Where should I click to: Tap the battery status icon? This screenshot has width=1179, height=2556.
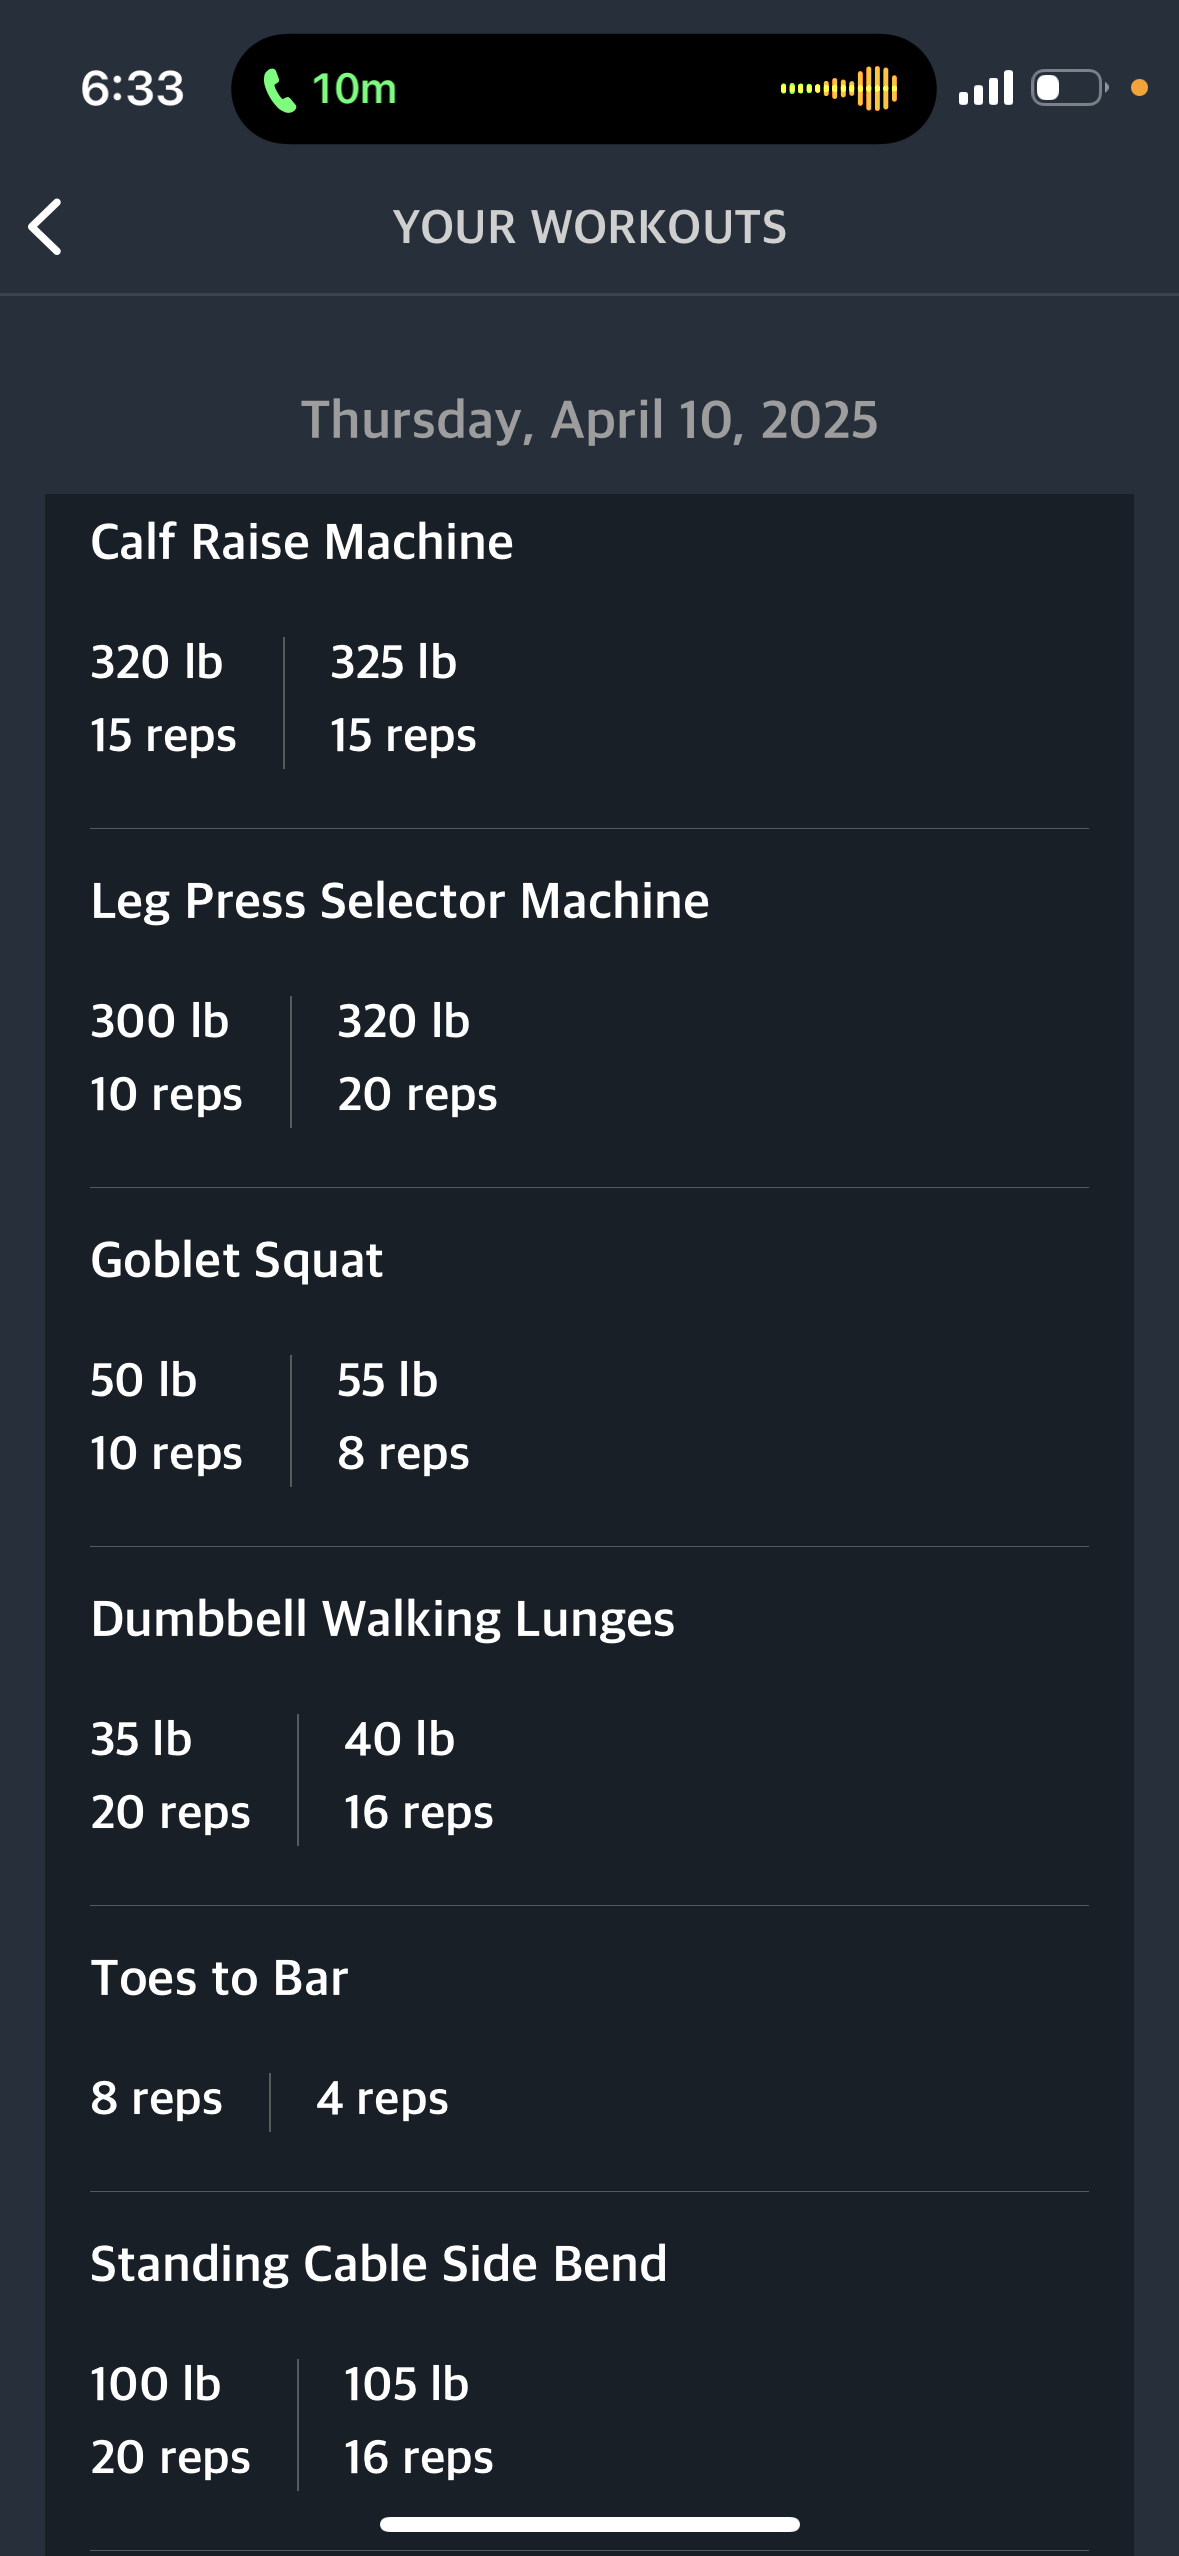(1070, 88)
